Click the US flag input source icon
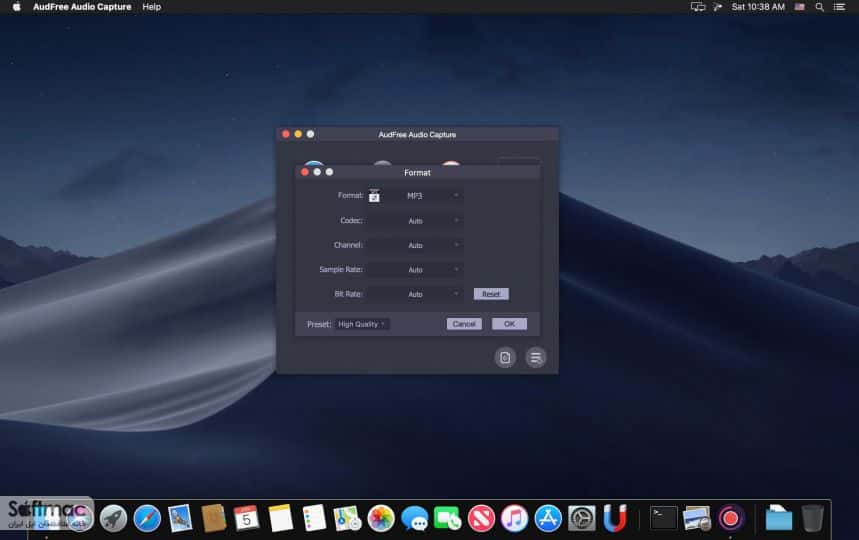This screenshot has width=859, height=540. (x=800, y=7)
